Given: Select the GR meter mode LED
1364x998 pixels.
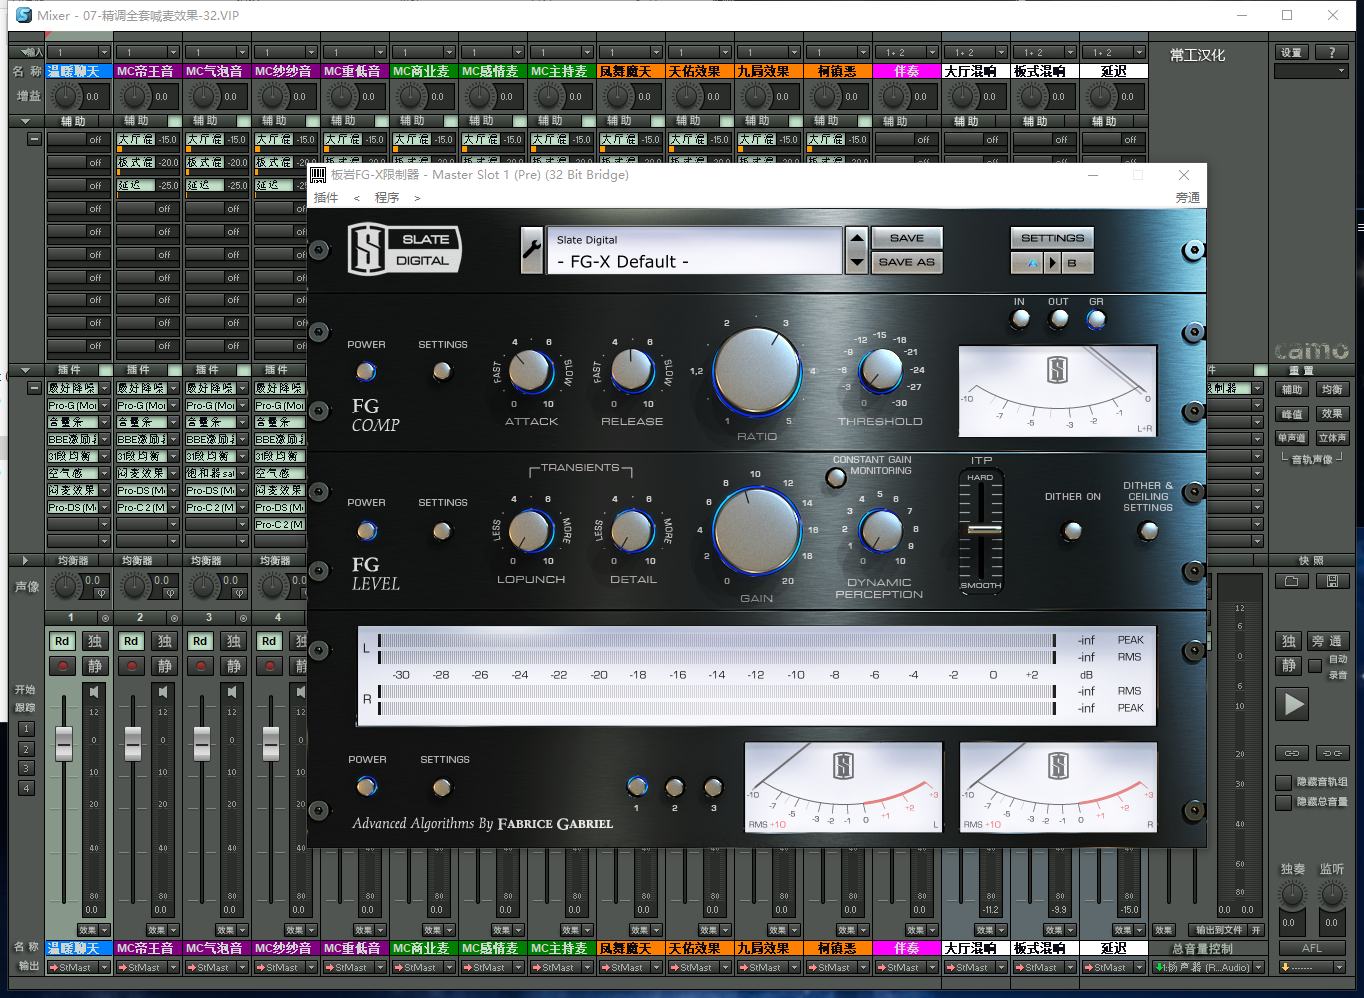Looking at the screenshot, I should coord(1096,319).
